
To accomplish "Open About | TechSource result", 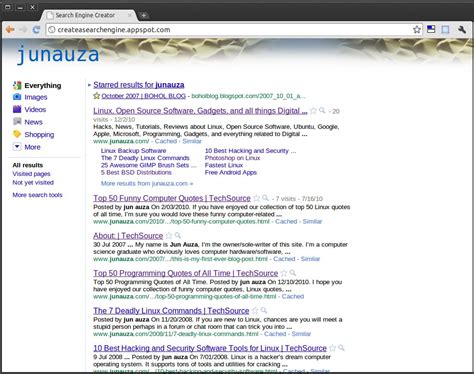I will (128, 236).
